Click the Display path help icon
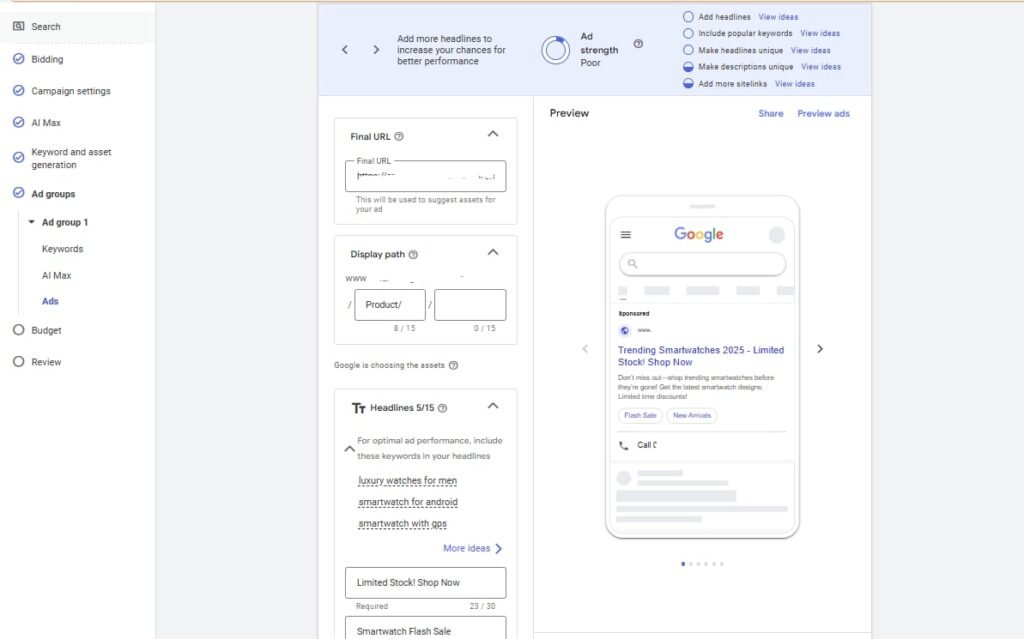This screenshot has height=639, width=1024. [x=413, y=255]
